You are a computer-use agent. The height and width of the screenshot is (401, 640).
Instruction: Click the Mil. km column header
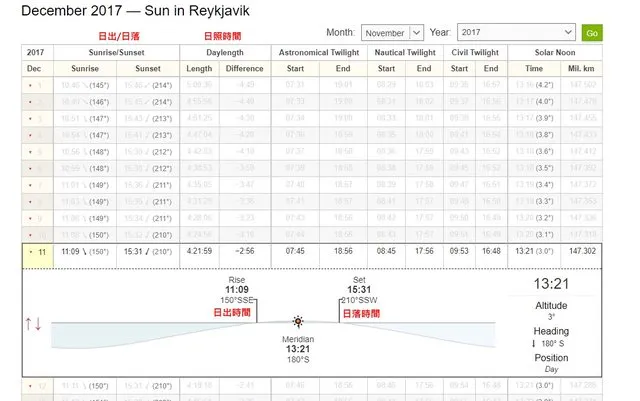pos(581,69)
